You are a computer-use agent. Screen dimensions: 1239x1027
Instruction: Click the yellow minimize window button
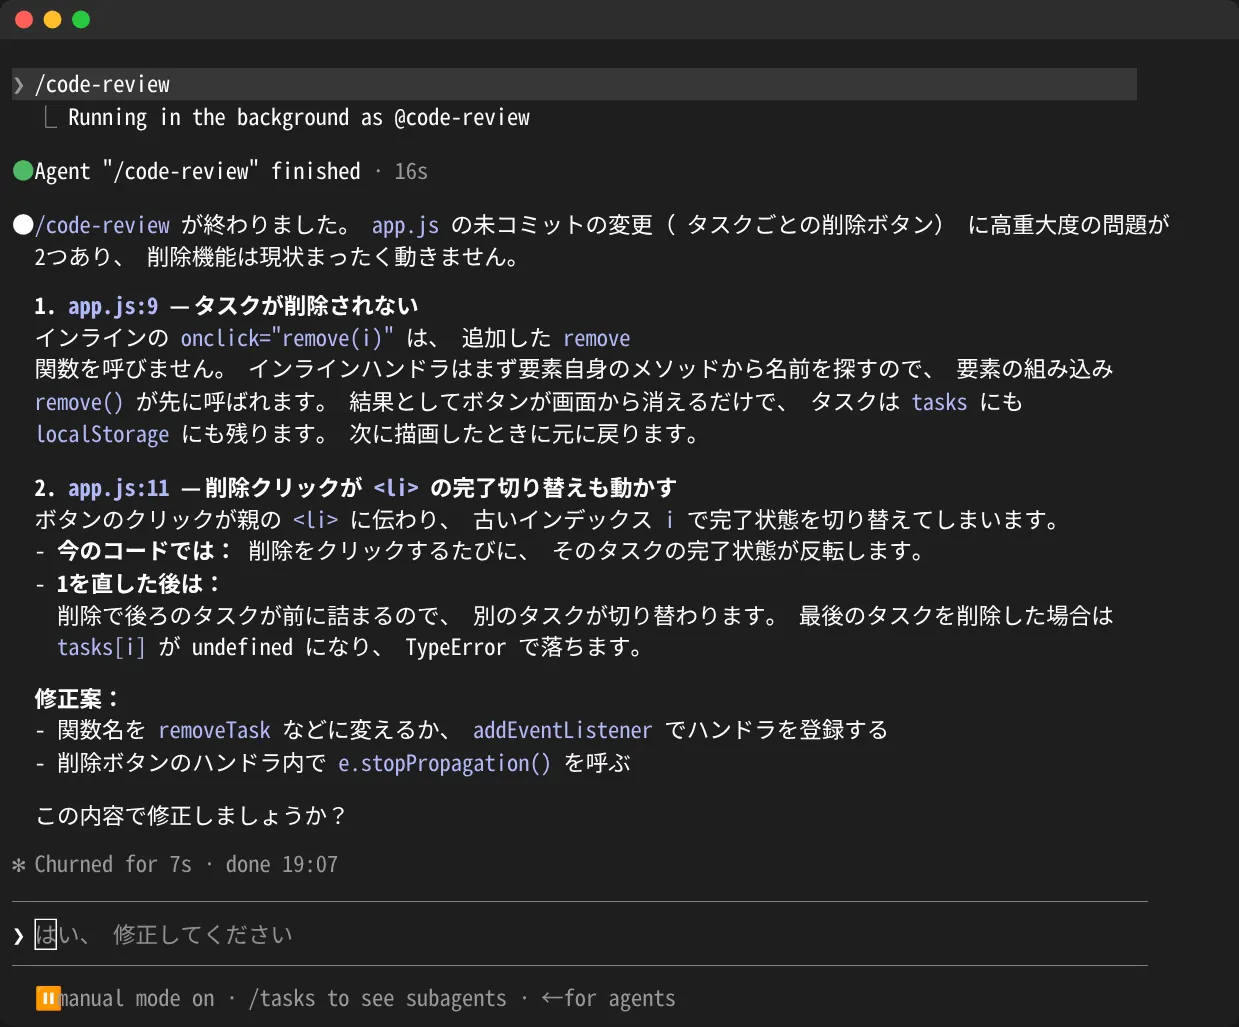pyautogui.click(x=53, y=19)
